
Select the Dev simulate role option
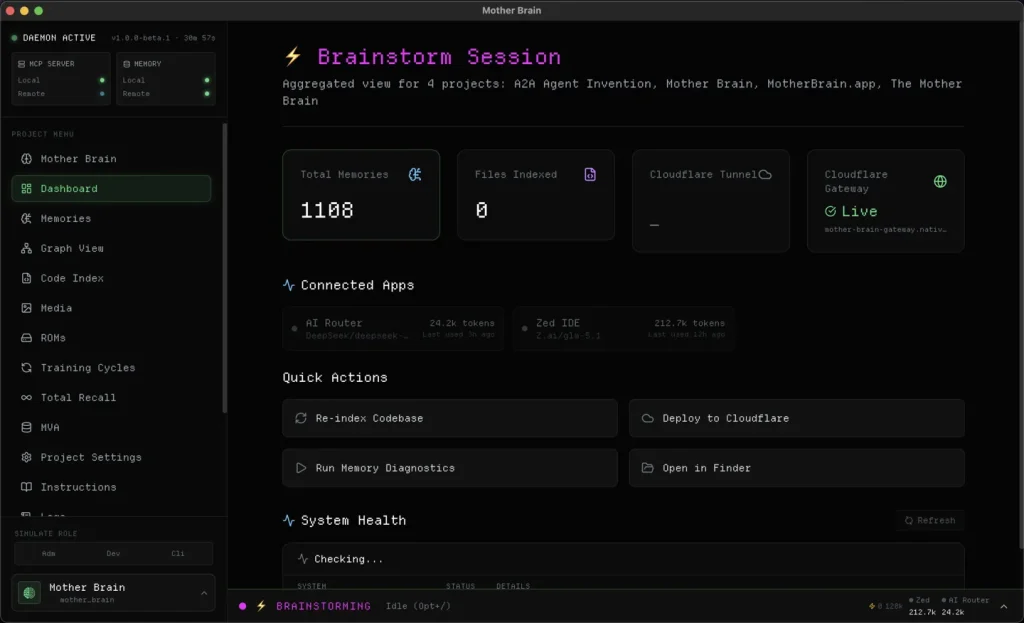[113, 553]
